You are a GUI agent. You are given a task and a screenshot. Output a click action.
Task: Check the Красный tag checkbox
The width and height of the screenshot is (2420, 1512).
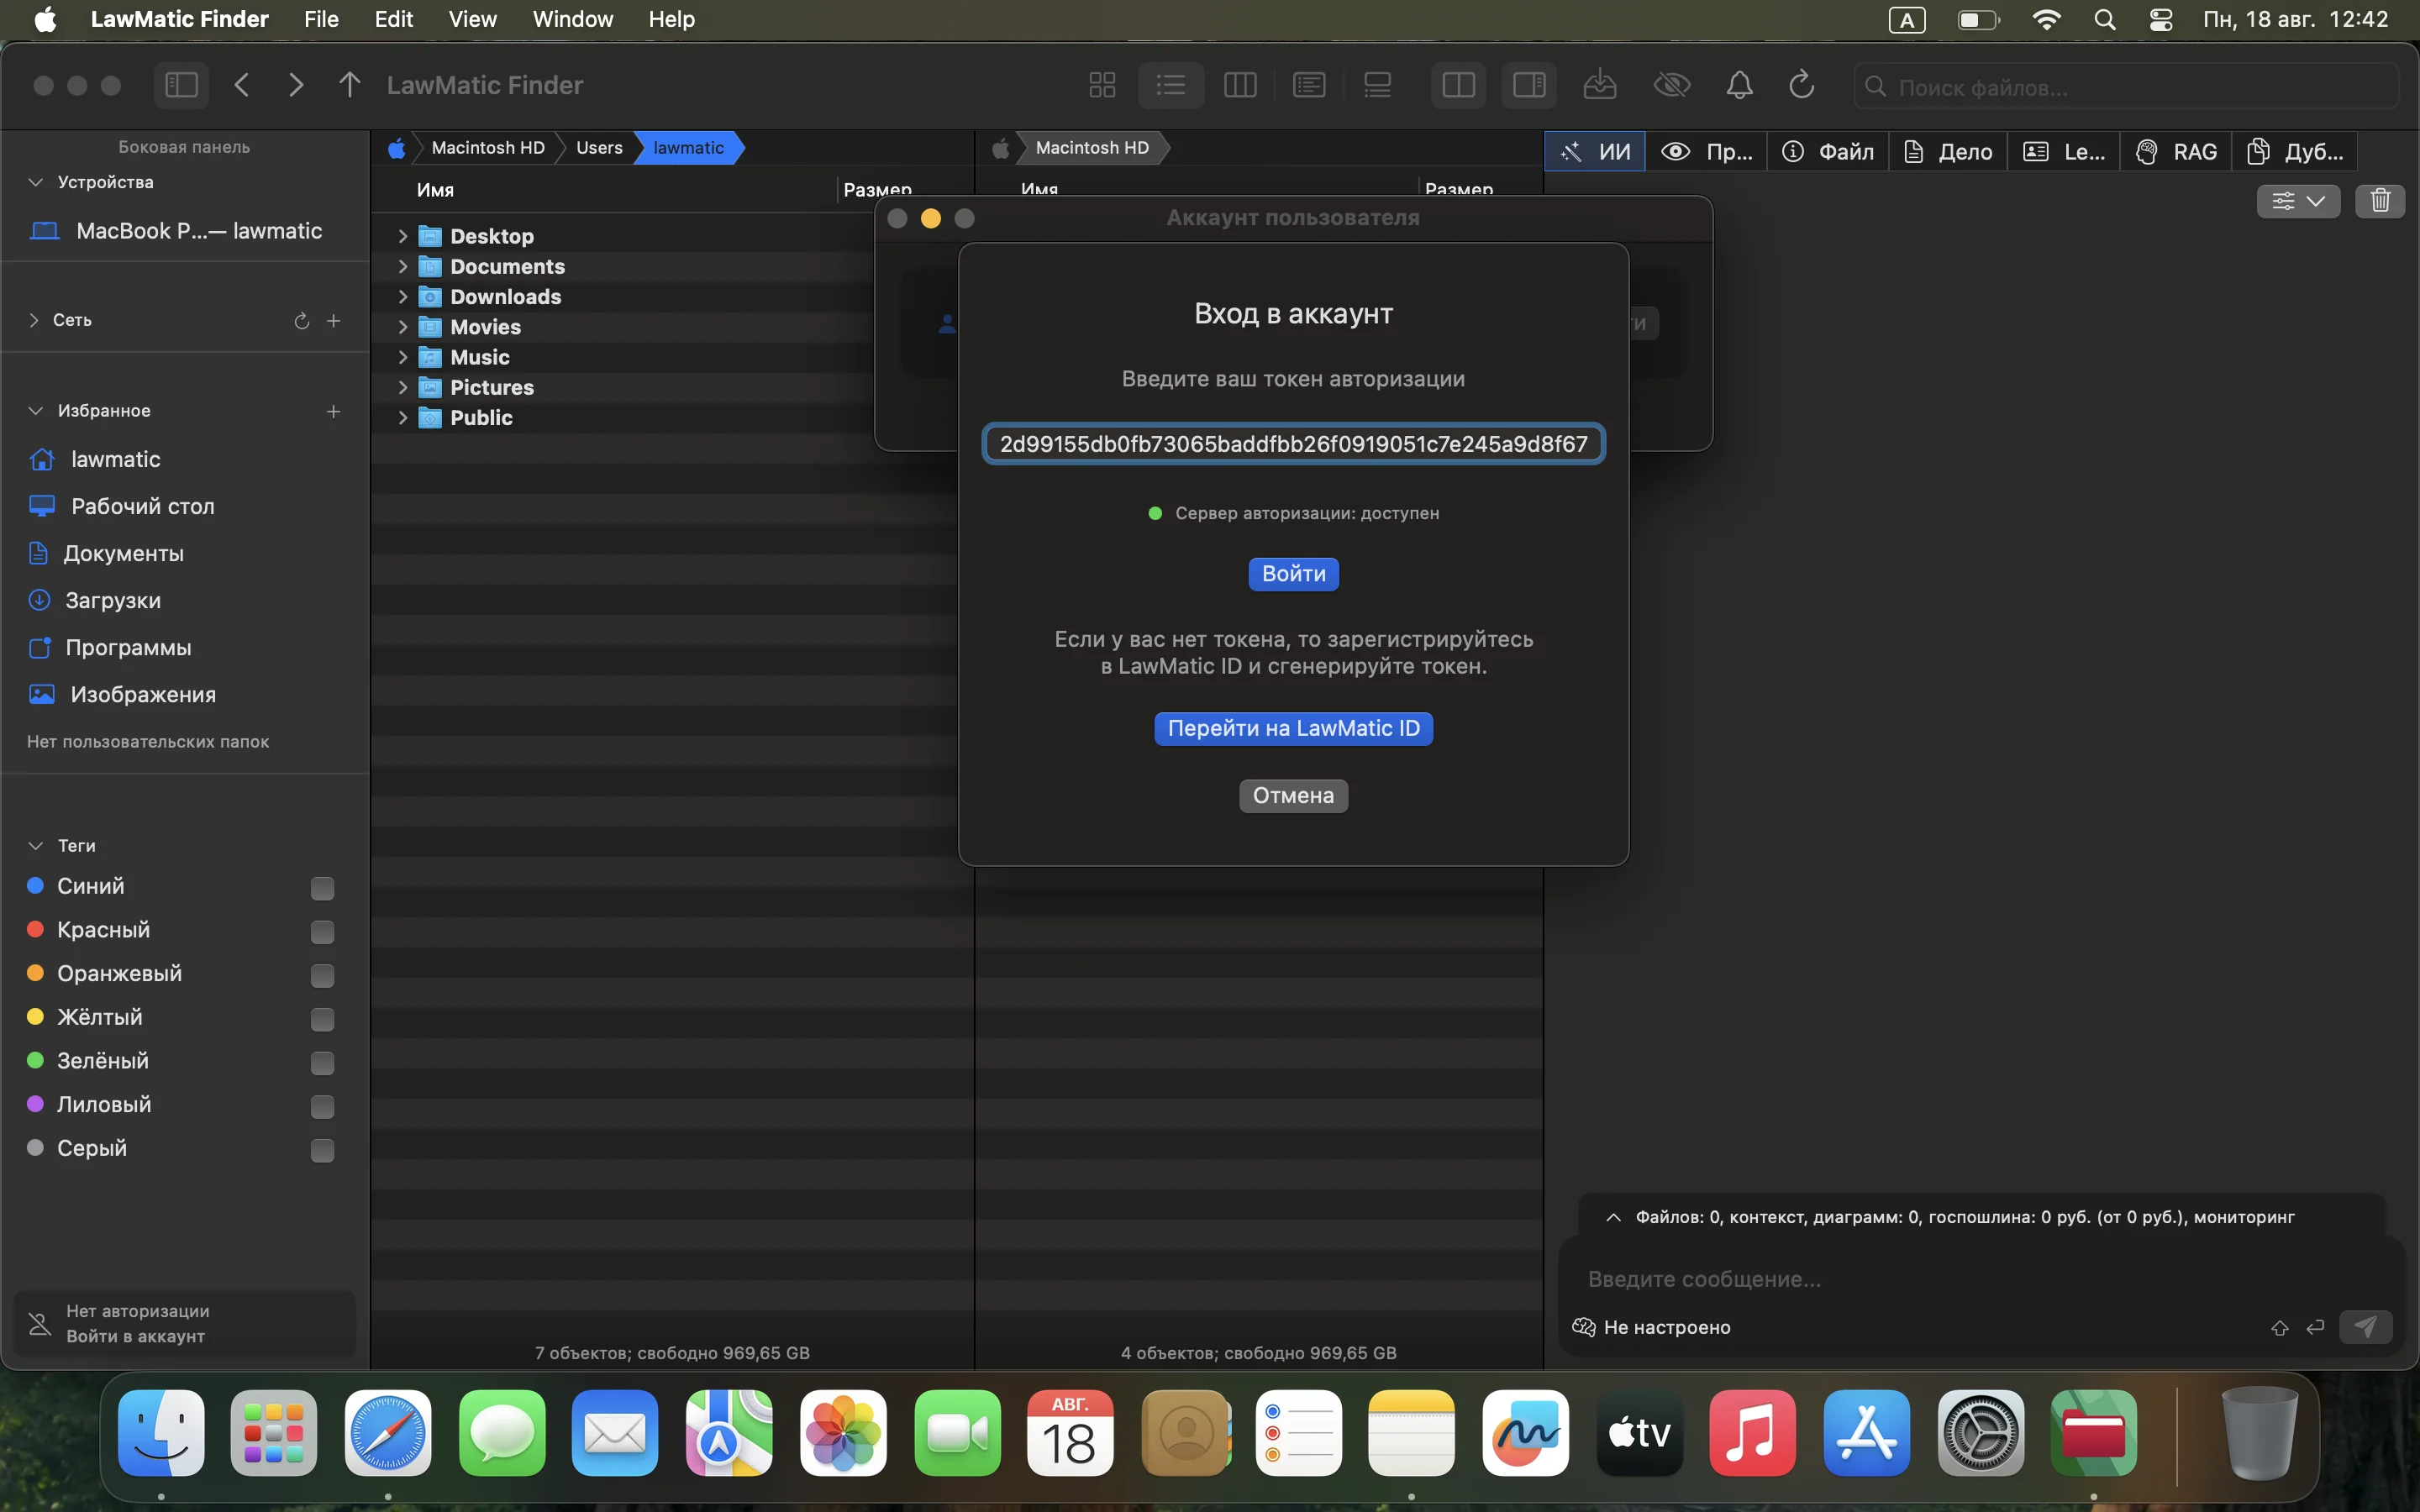(322, 931)
